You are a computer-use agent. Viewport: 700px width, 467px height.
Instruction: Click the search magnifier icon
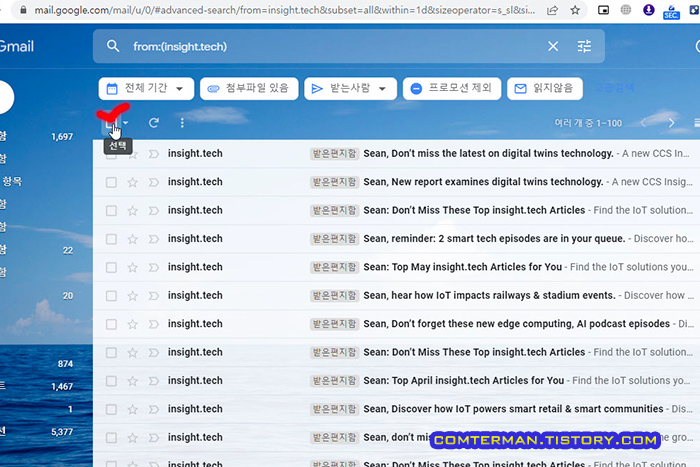[113, 46]
